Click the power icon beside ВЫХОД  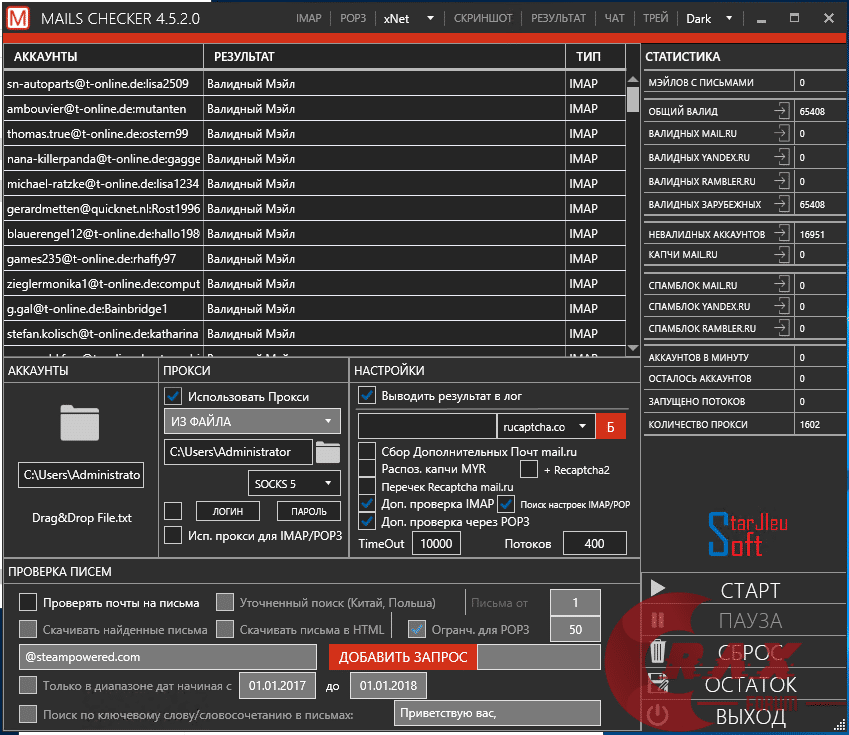[x=657, y=712]
